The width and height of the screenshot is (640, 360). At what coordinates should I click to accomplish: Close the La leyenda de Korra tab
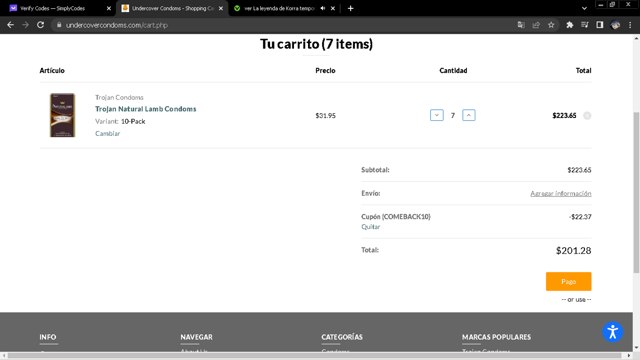pos(333,8)
